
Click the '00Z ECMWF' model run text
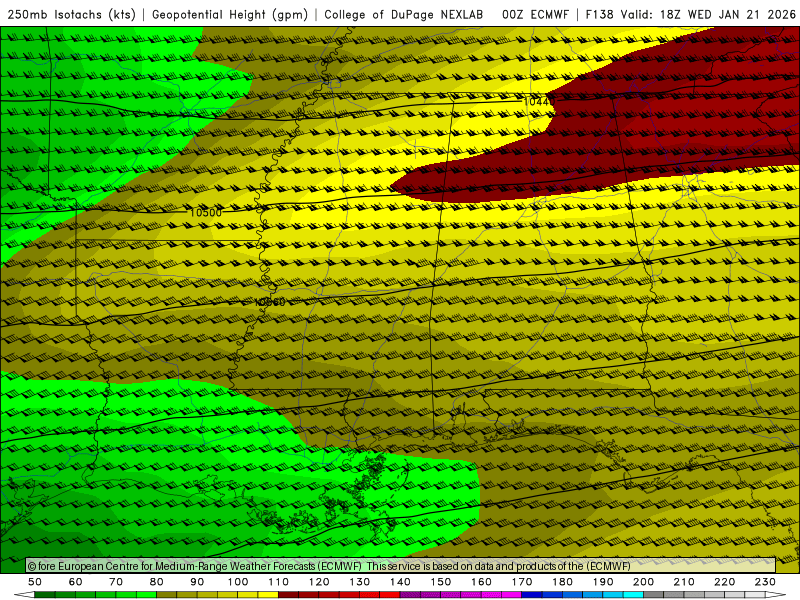(x=535, y=15)
